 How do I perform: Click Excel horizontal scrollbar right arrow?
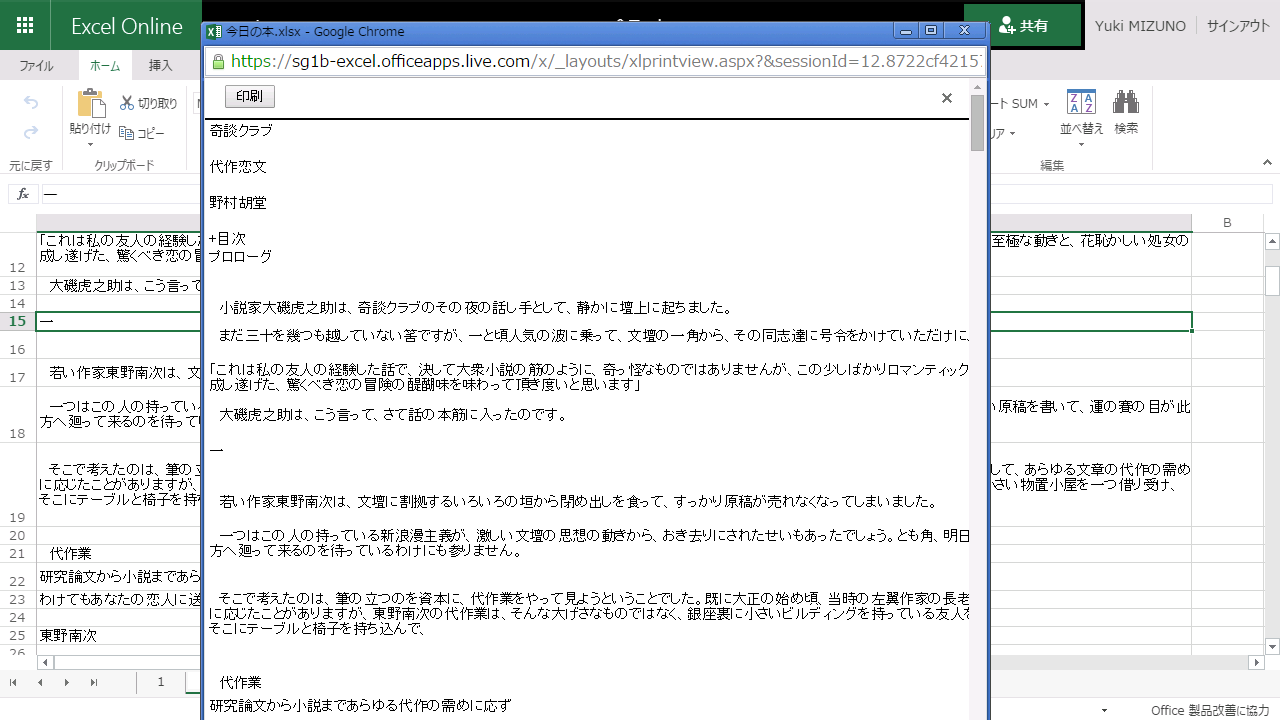pyautogui.click(x=1256, y=662)
